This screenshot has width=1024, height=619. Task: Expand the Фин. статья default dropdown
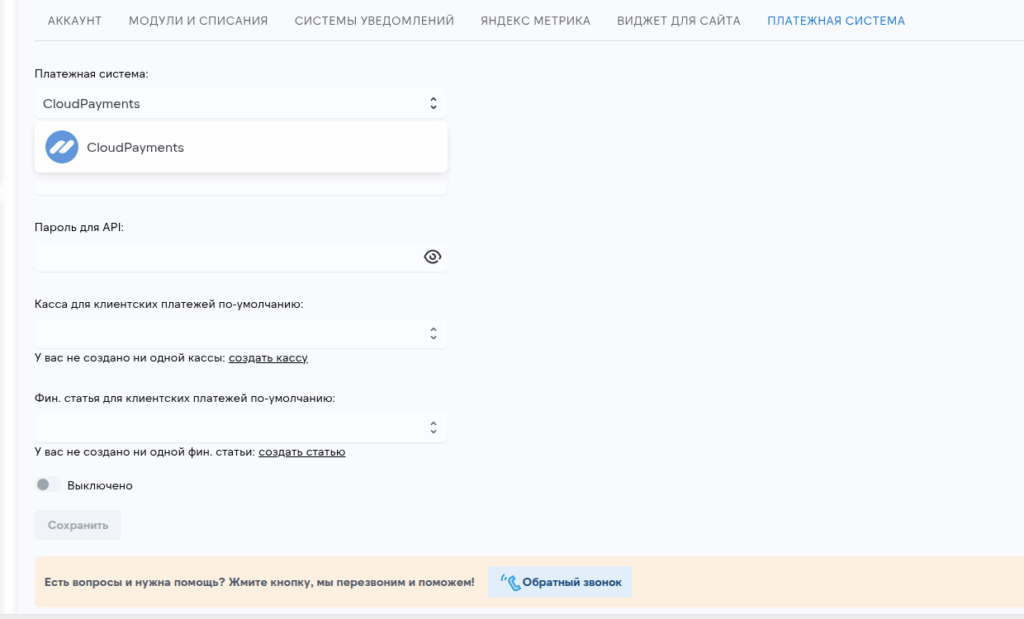tap(240, 427)
